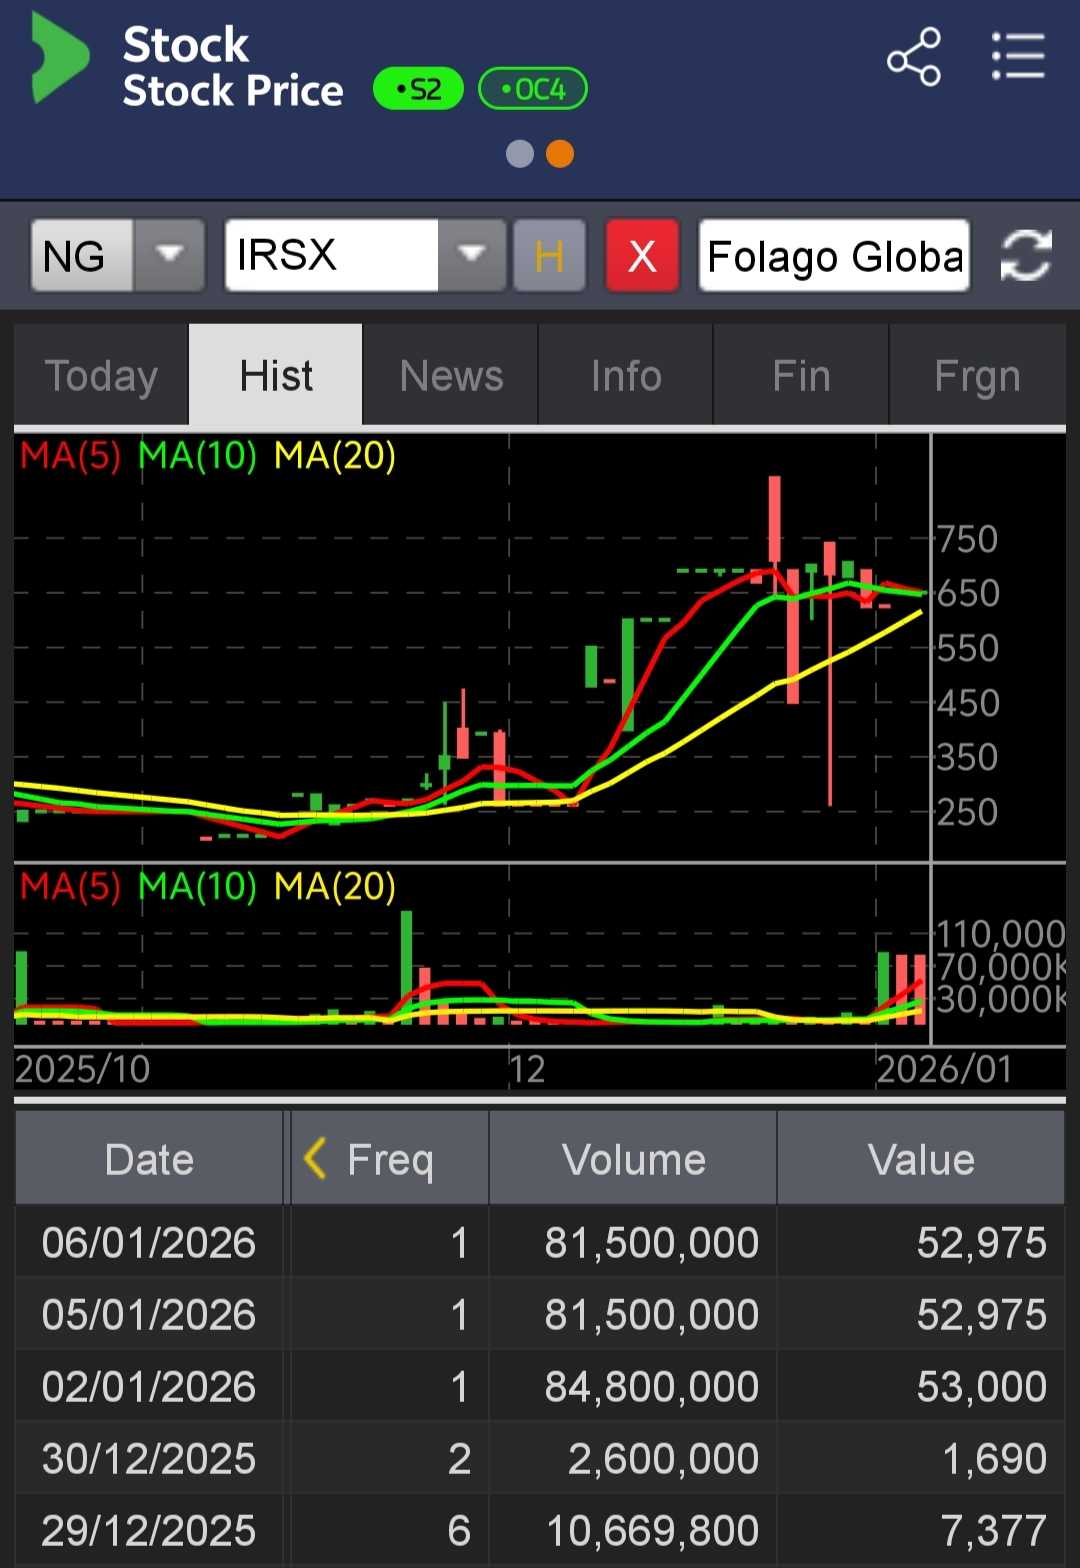Open the list menu icon
1080x1568 pixels.
tap(1017, 57)
